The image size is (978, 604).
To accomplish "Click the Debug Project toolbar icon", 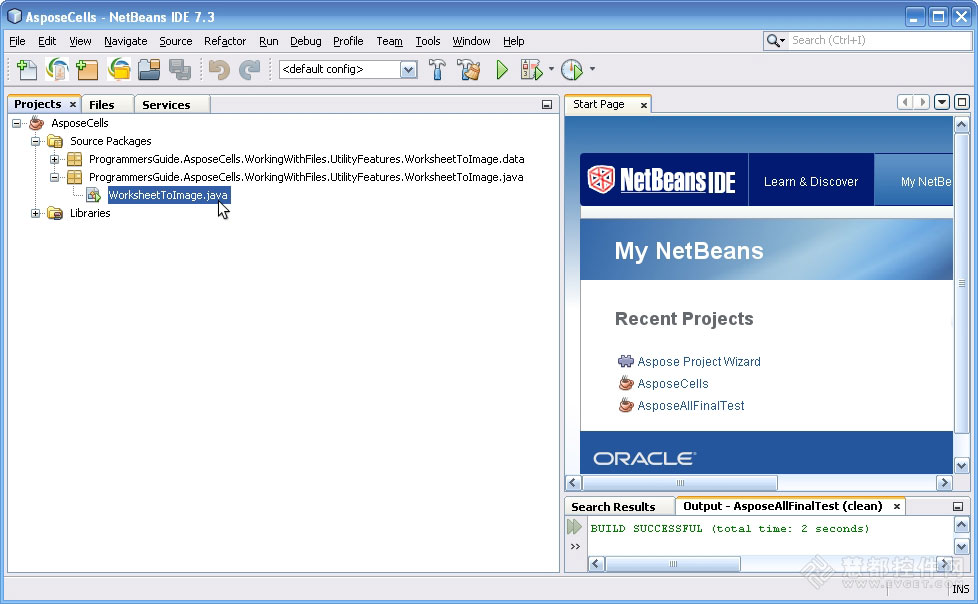I will click(531, 69).
